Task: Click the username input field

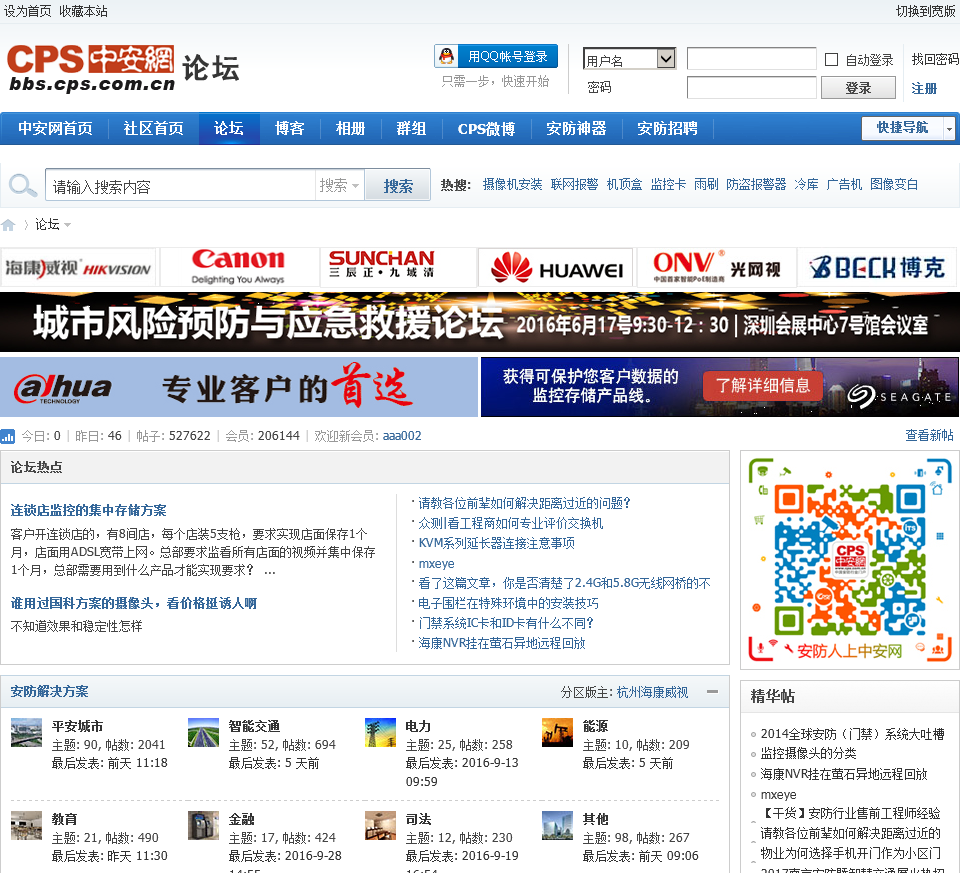Action: [752, 59]
